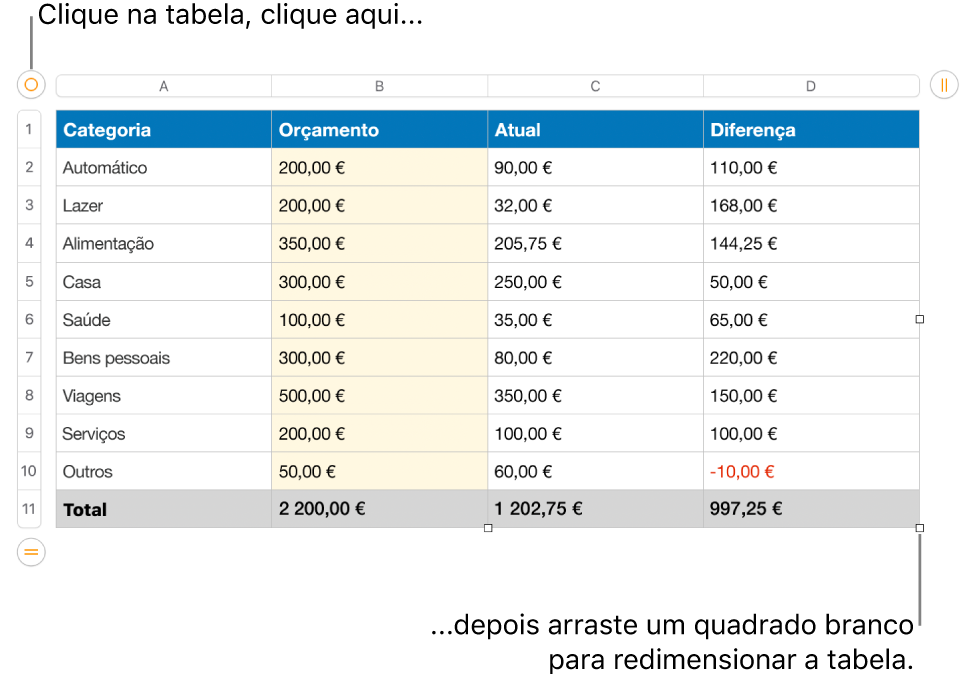Viewport: 971px width, 678px height.
Task: Click bottom-center white resize square
Action: 488,528
